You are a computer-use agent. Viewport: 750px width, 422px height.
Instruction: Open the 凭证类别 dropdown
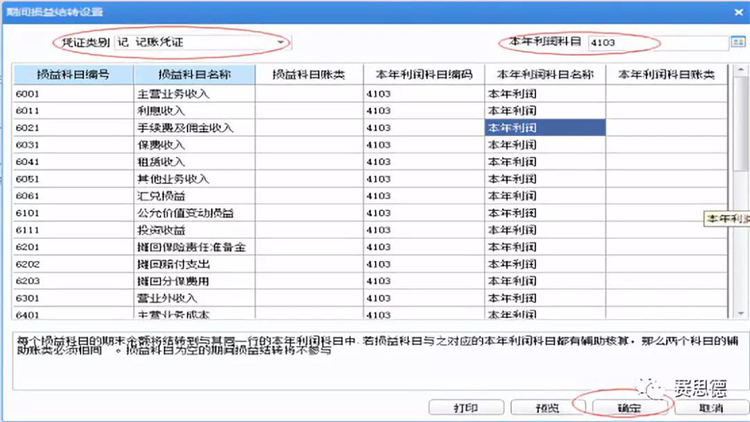[282, 43]
